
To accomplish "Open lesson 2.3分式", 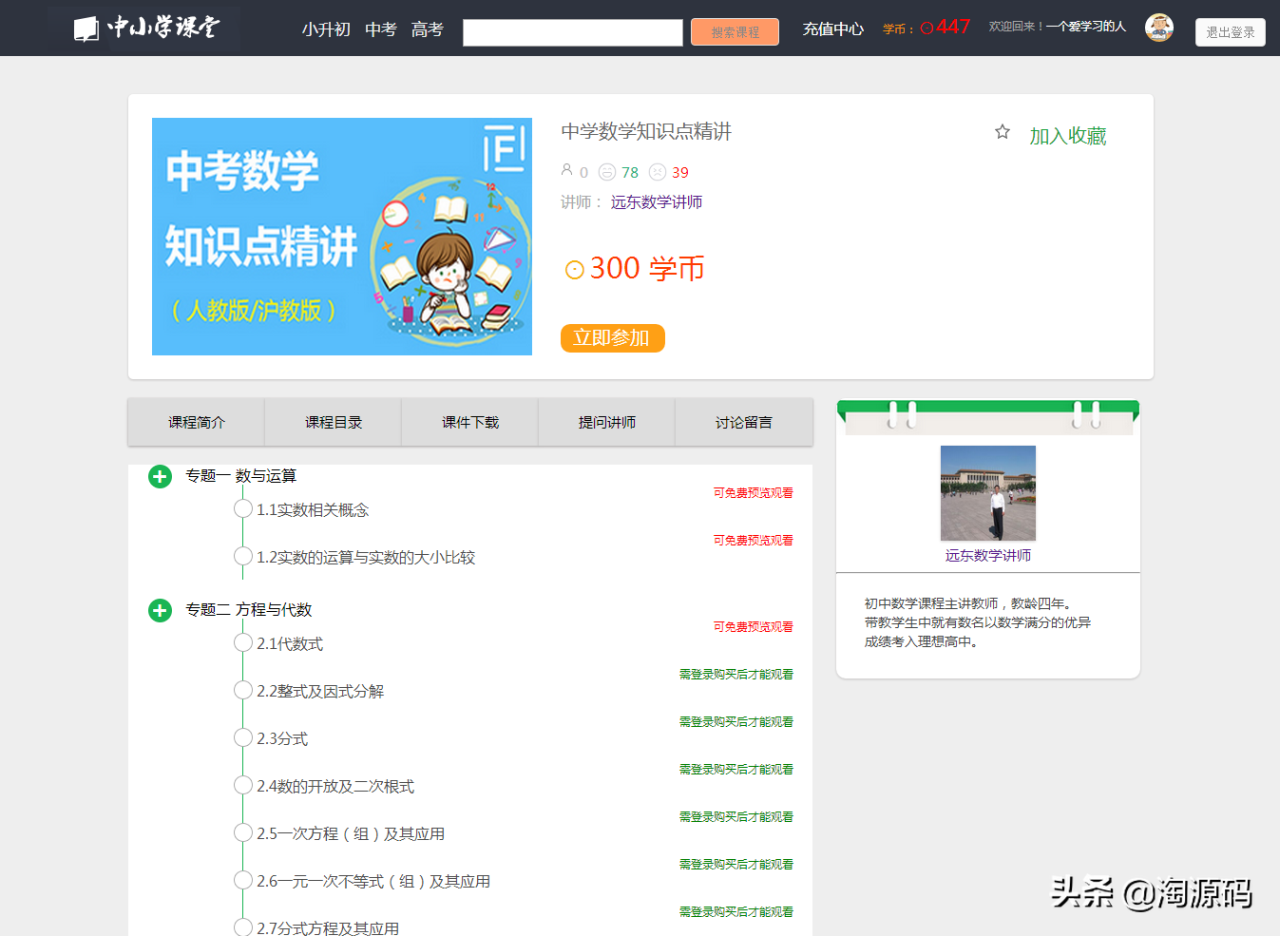I will 282,739.
